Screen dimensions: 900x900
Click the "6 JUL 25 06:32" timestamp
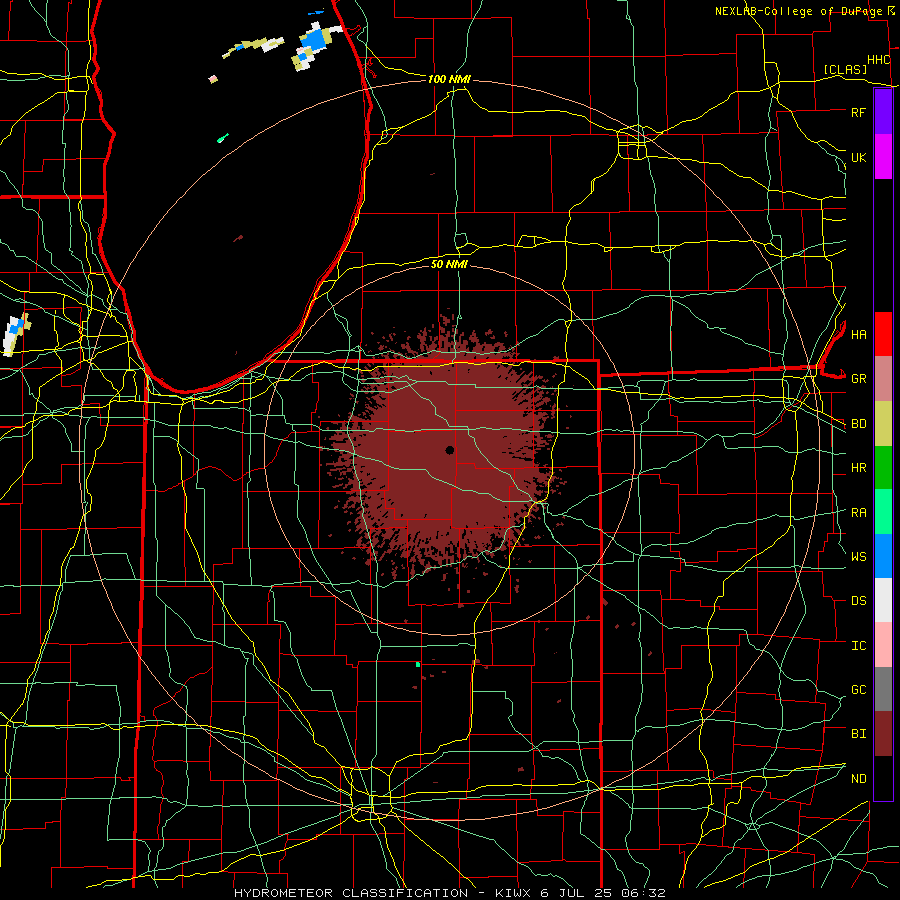click(x=603, y=893)
